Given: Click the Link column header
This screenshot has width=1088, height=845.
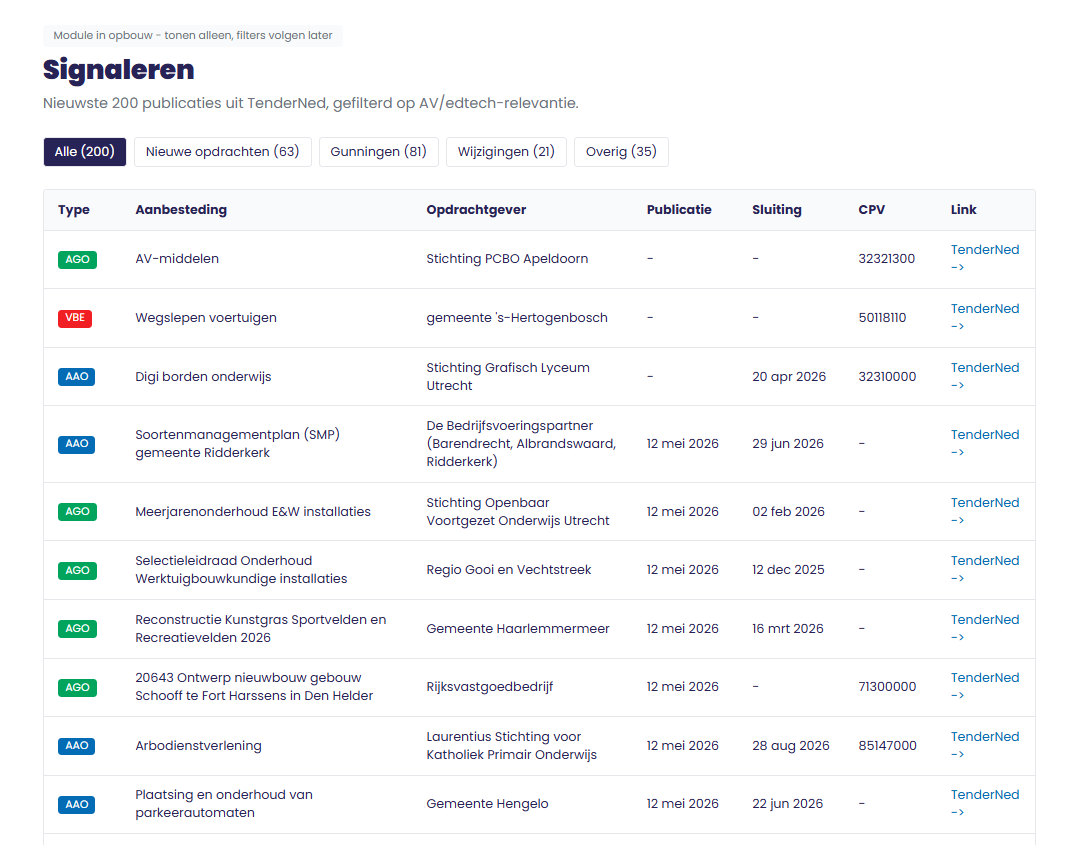Looking at the screenshot, I should [963, 210].
